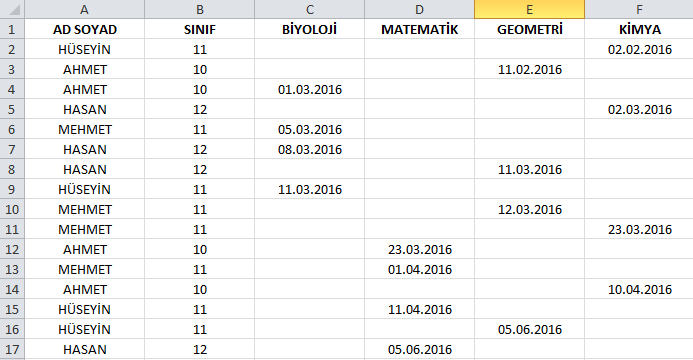Select class value 11 in row 2
The width and height of the screenshot is (693, 360).
[199, 49]
